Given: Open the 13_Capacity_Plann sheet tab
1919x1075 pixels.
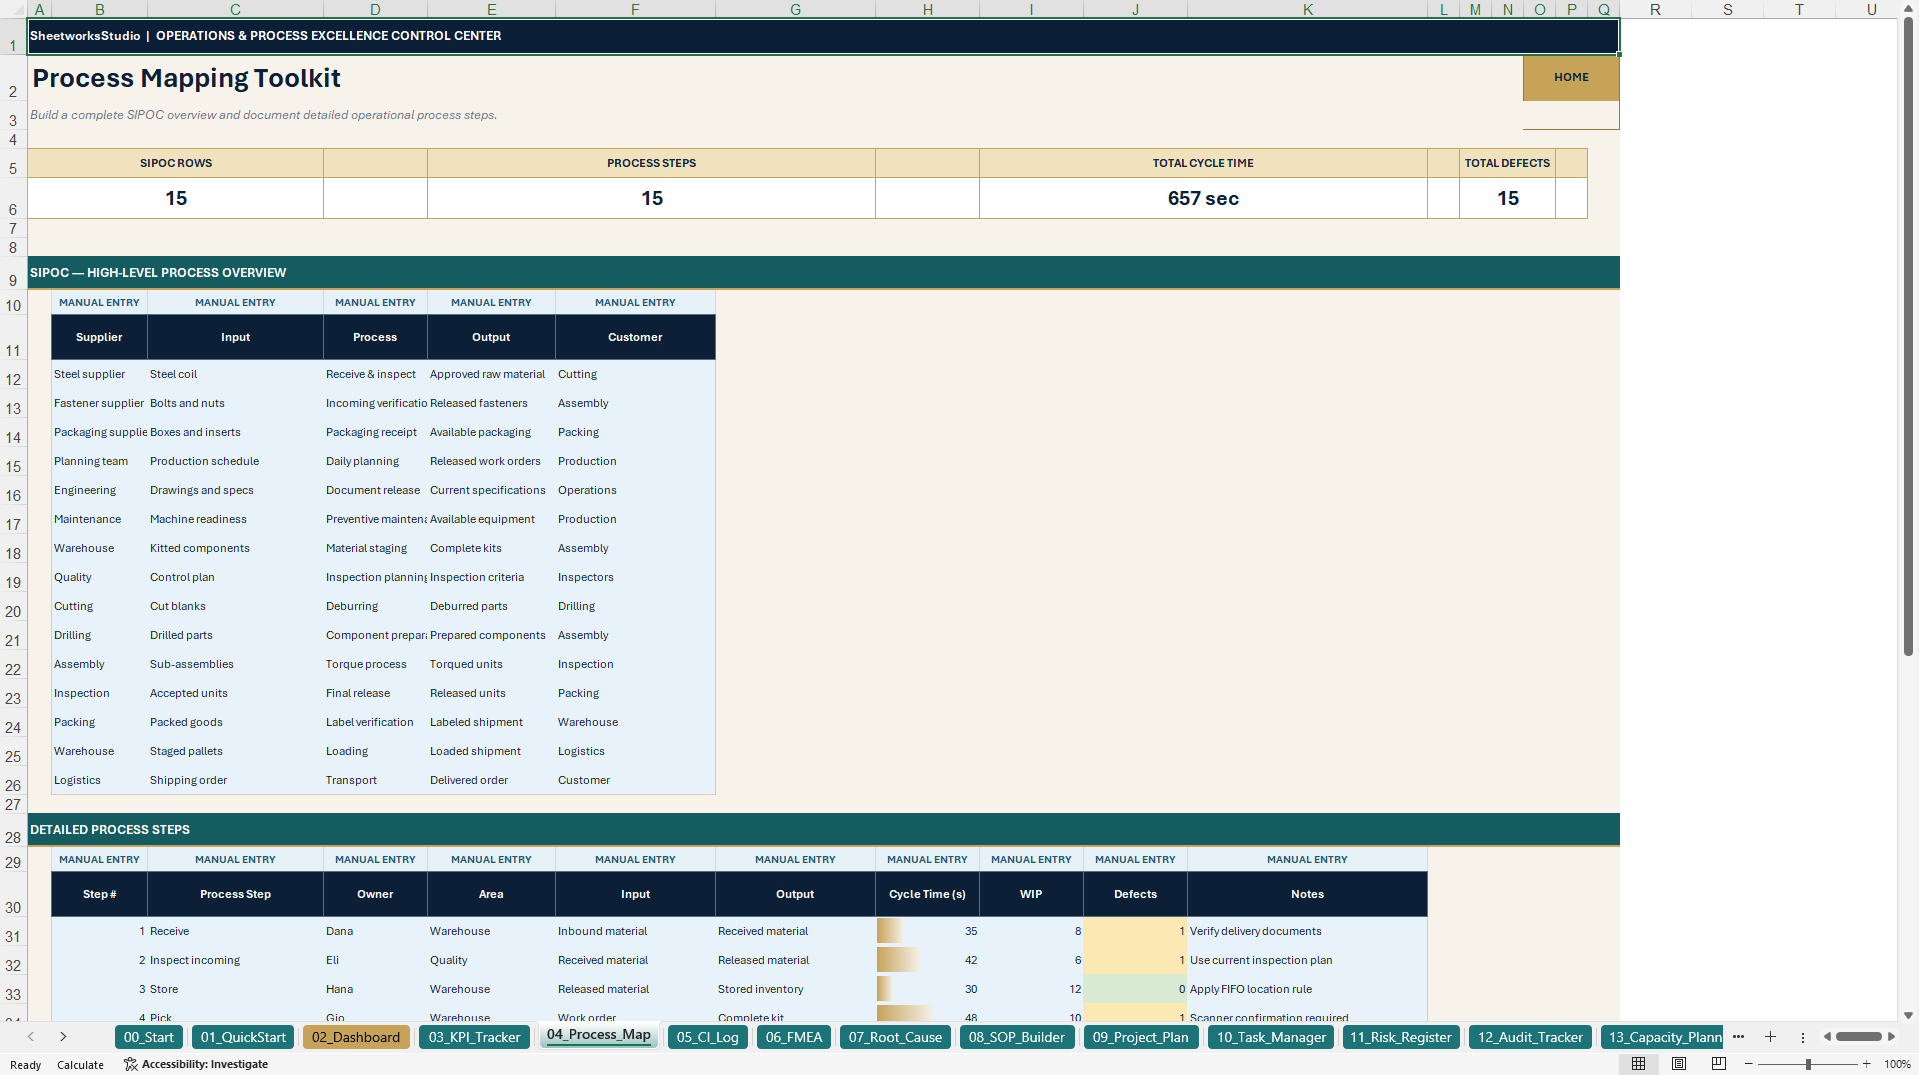Looking at the screenshot, I should pos(1663,1037).
